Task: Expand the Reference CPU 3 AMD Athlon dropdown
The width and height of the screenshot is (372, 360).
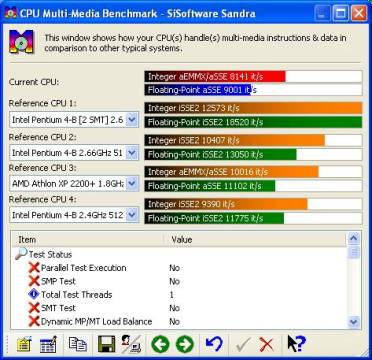Action: coord(132,183)
